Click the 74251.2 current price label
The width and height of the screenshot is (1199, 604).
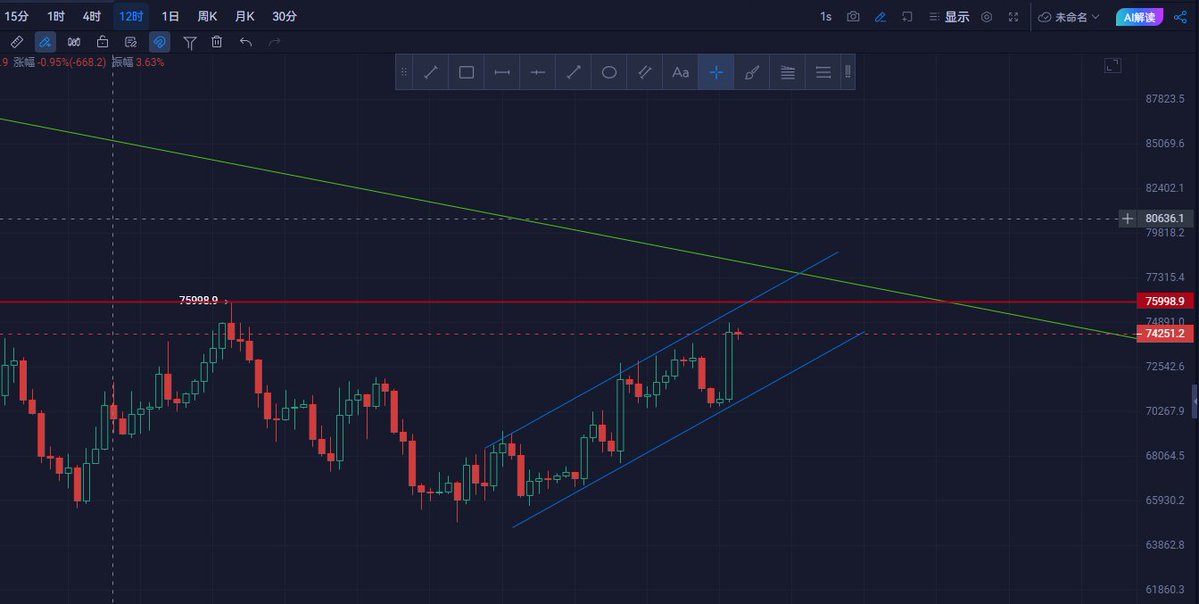[1165, 333]
